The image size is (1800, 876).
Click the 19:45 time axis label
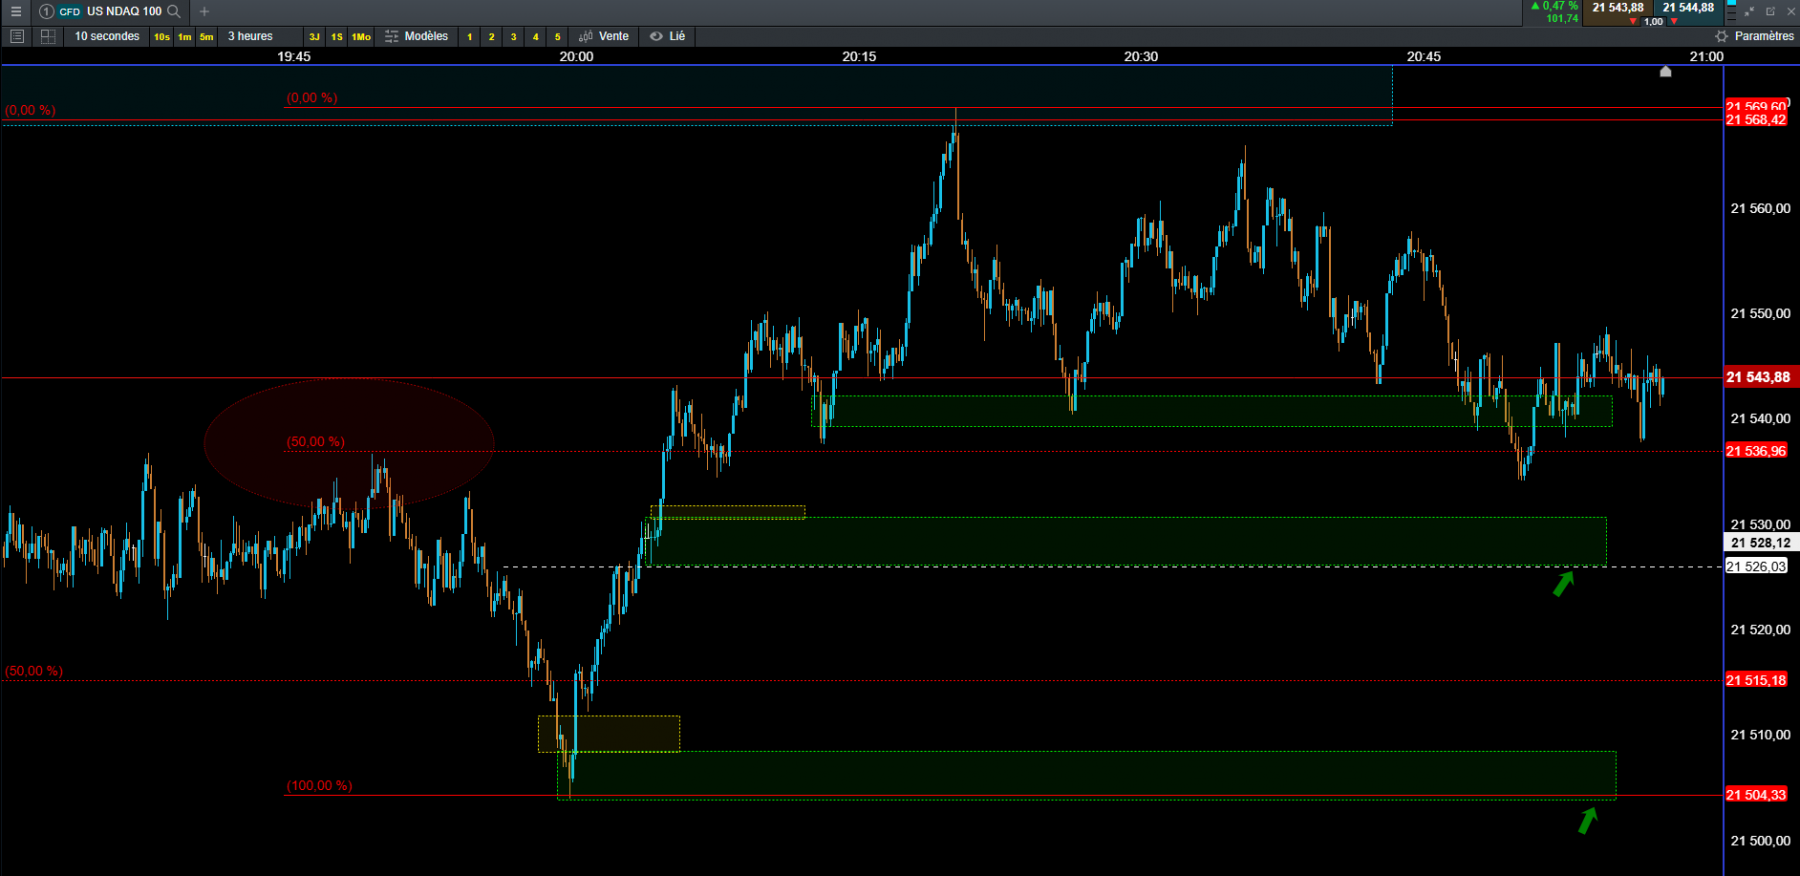pos(294,56)
